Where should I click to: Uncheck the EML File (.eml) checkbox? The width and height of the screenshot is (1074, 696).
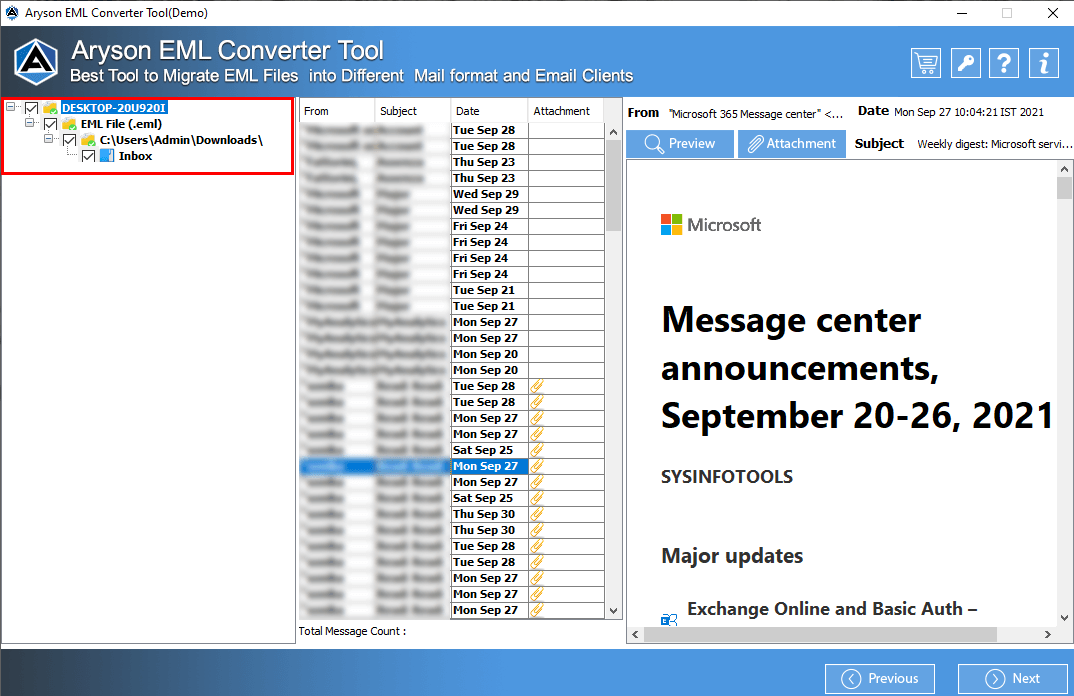point(51,124)
